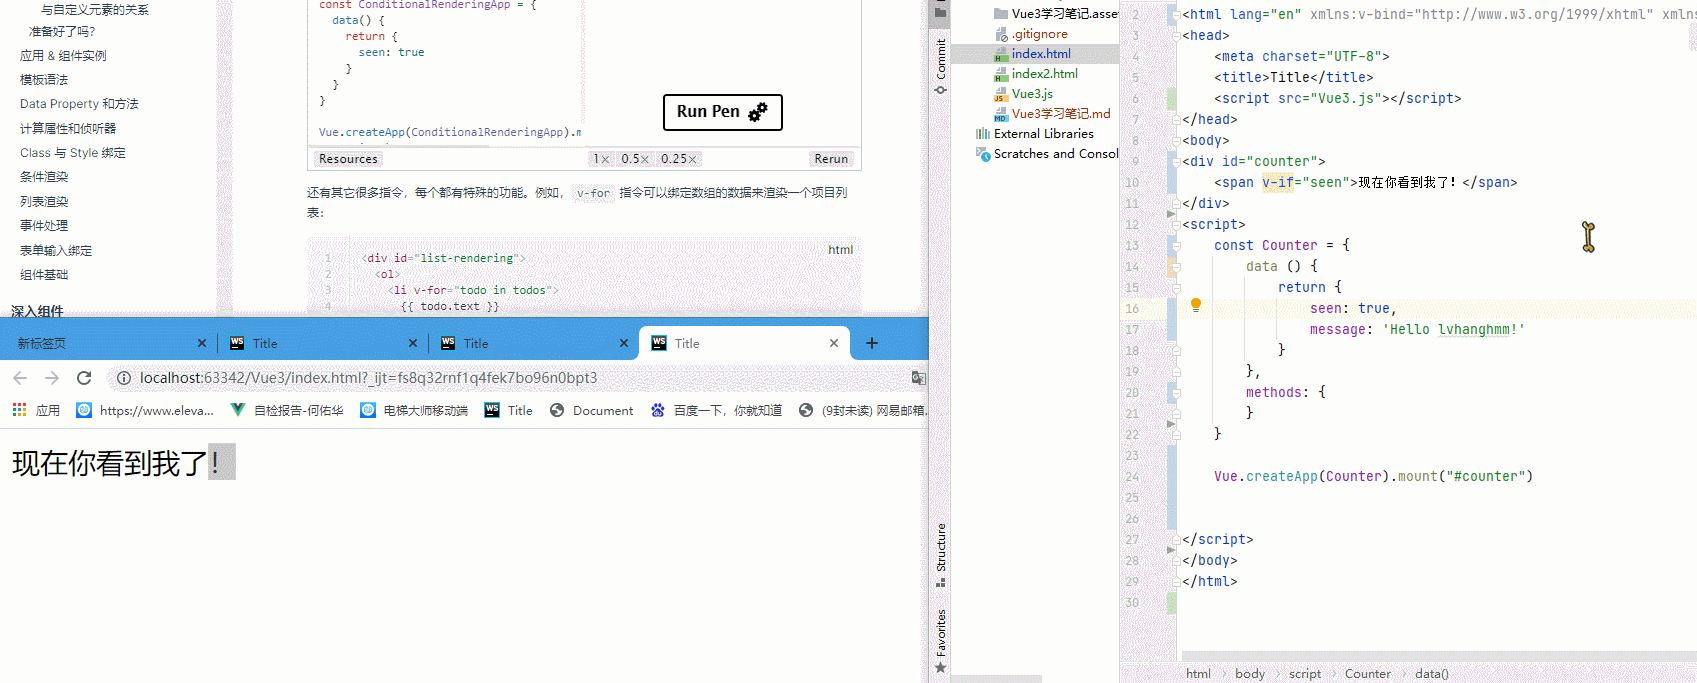
Task: Open the 列表渲染 sidebar link
Action: [x=44, y=202]
